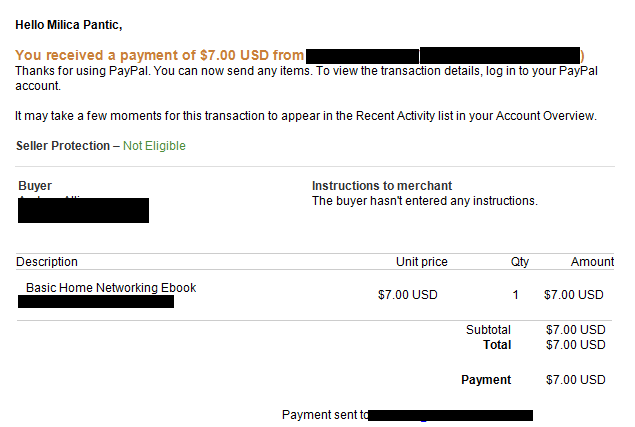
Task: Click the redacted item number under ebook
Action: click(96, 301)
